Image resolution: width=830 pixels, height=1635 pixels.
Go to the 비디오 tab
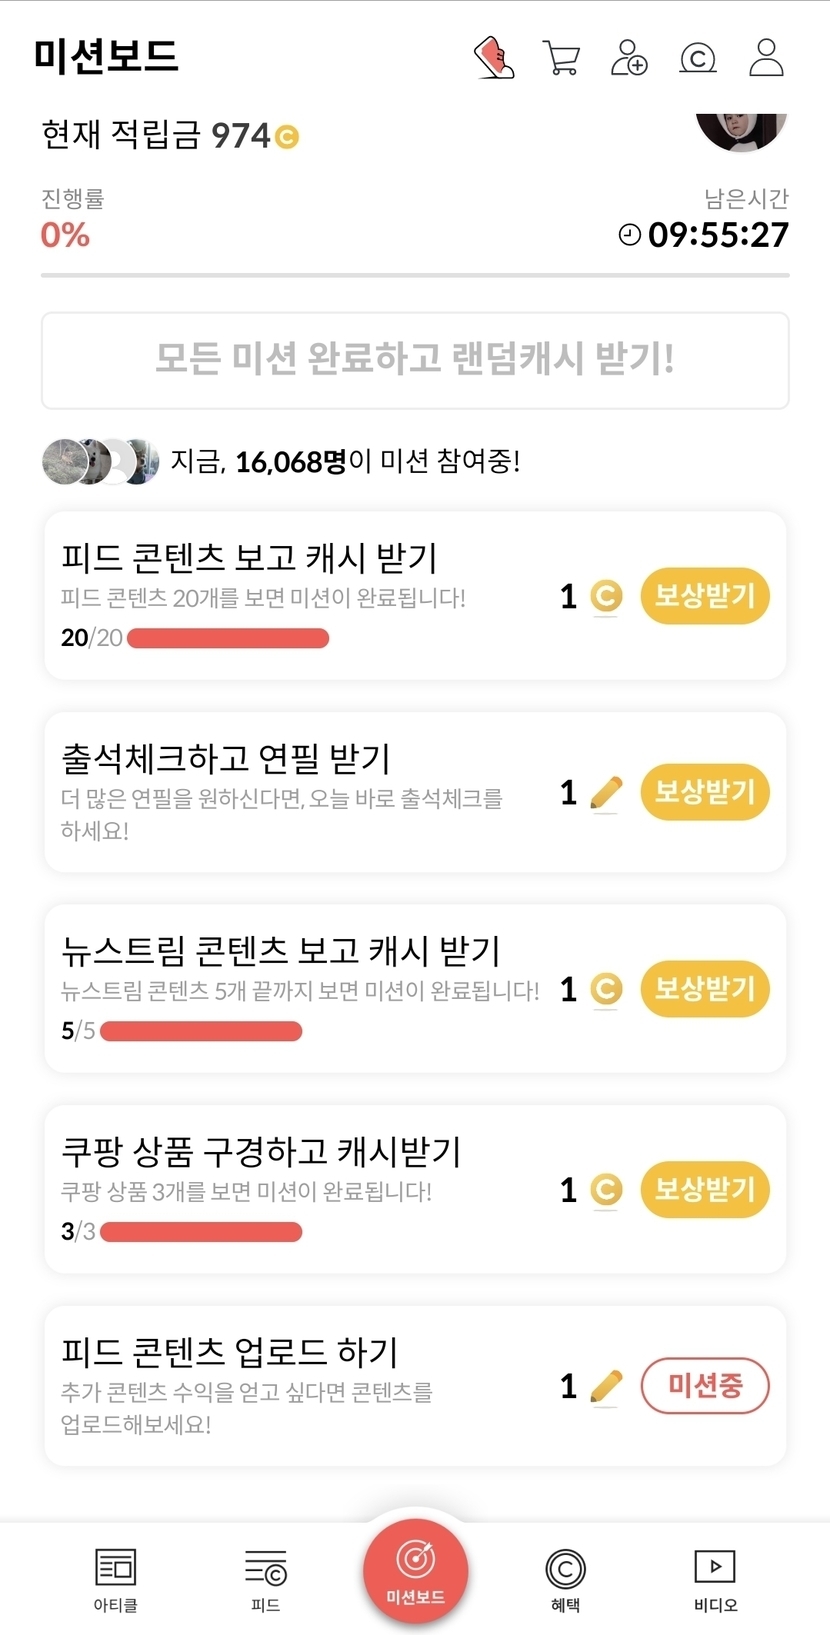click(715, 1579)
